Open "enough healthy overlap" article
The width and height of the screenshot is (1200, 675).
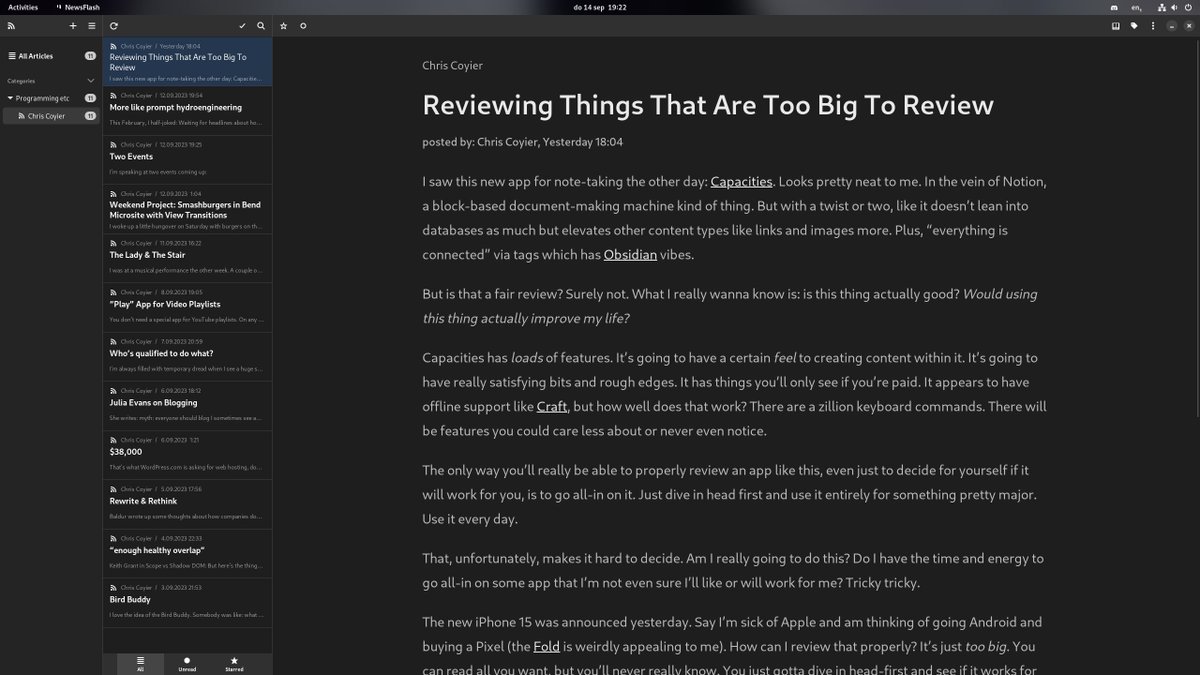tap(187, 553)
